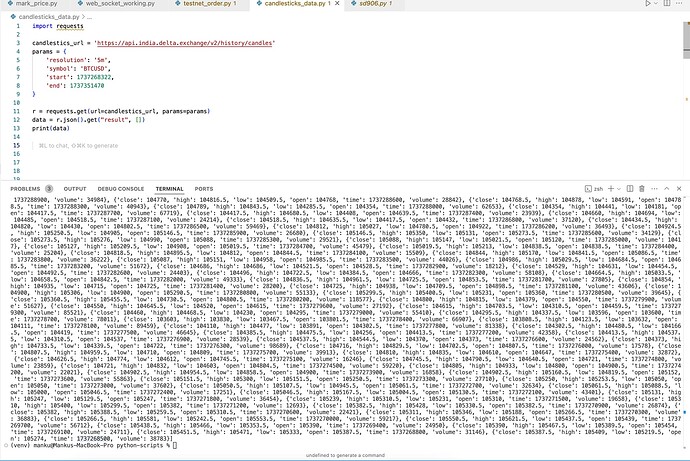Screen dimensions: 690x461
Task: Click the zsh terminal shell indicator
Action: tap(594, 189)
